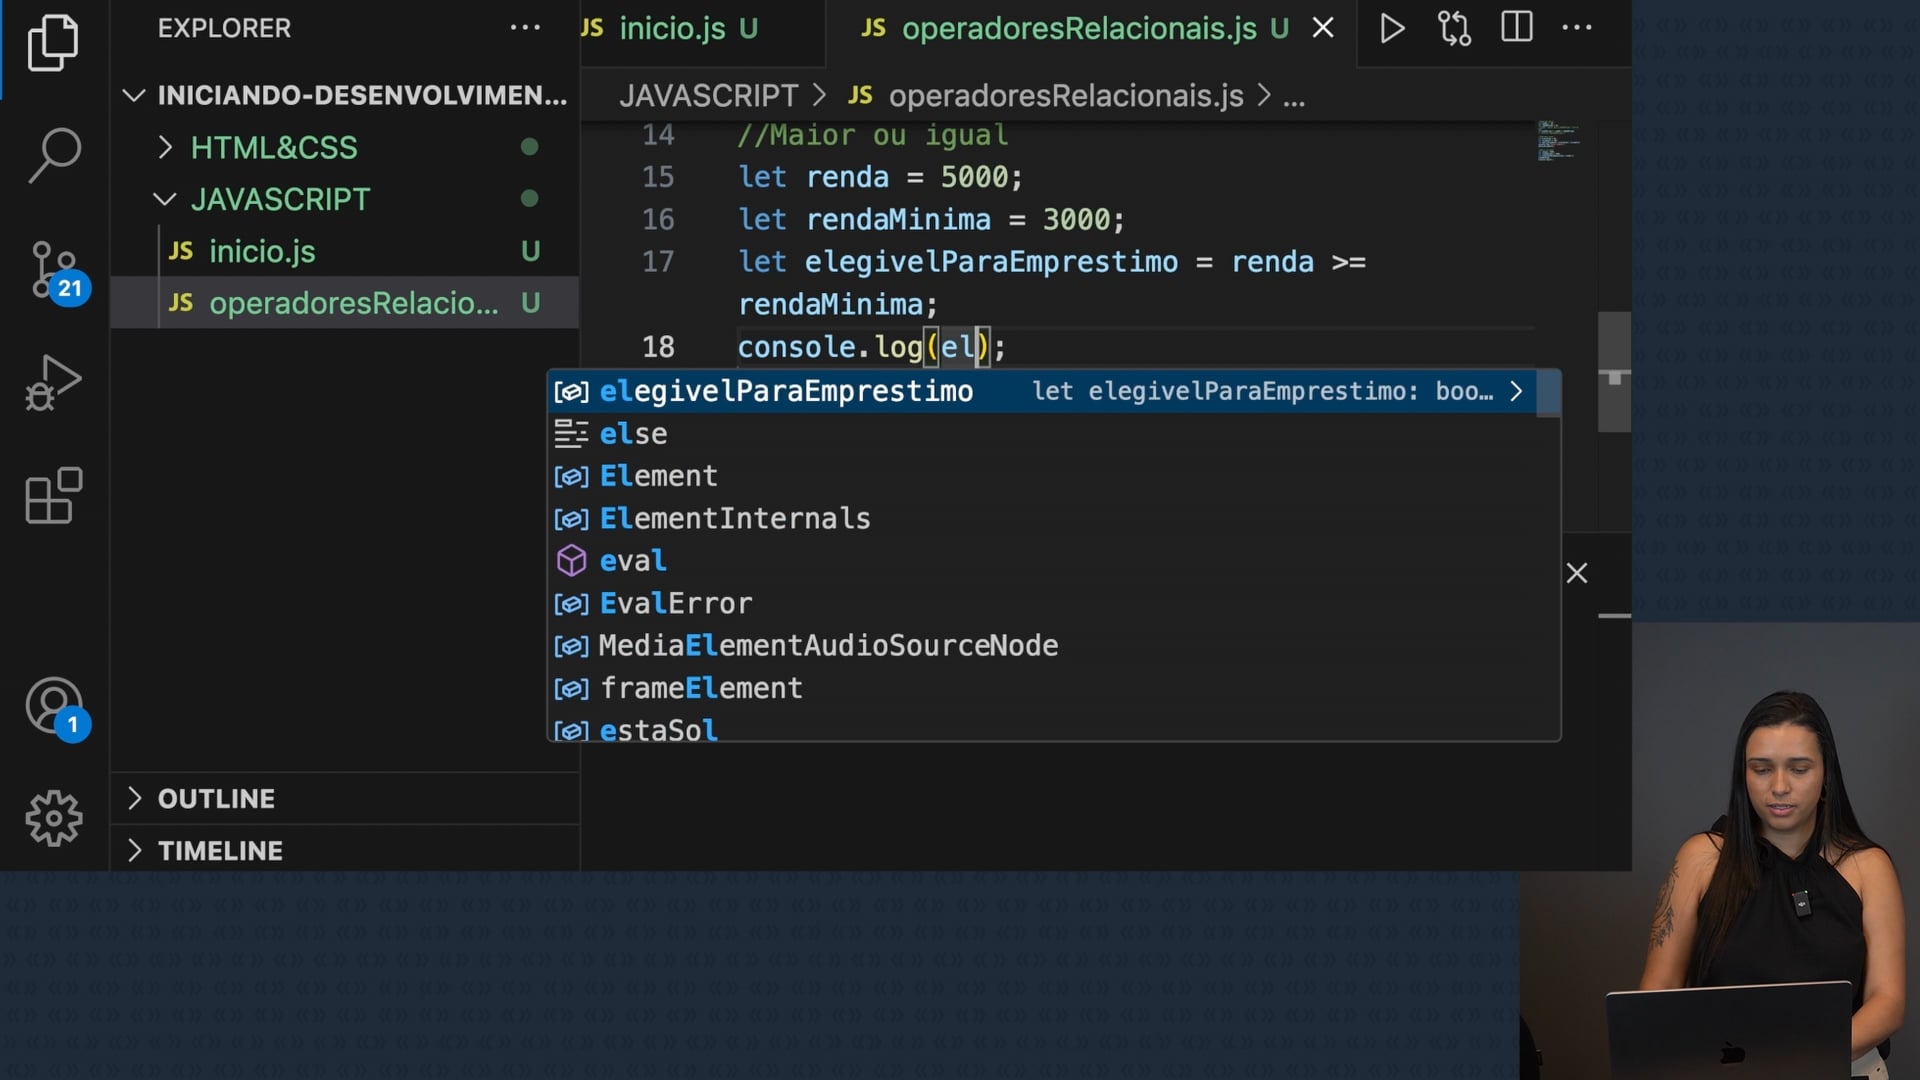Expand the HTML&CSS folder

pos(273,148)
